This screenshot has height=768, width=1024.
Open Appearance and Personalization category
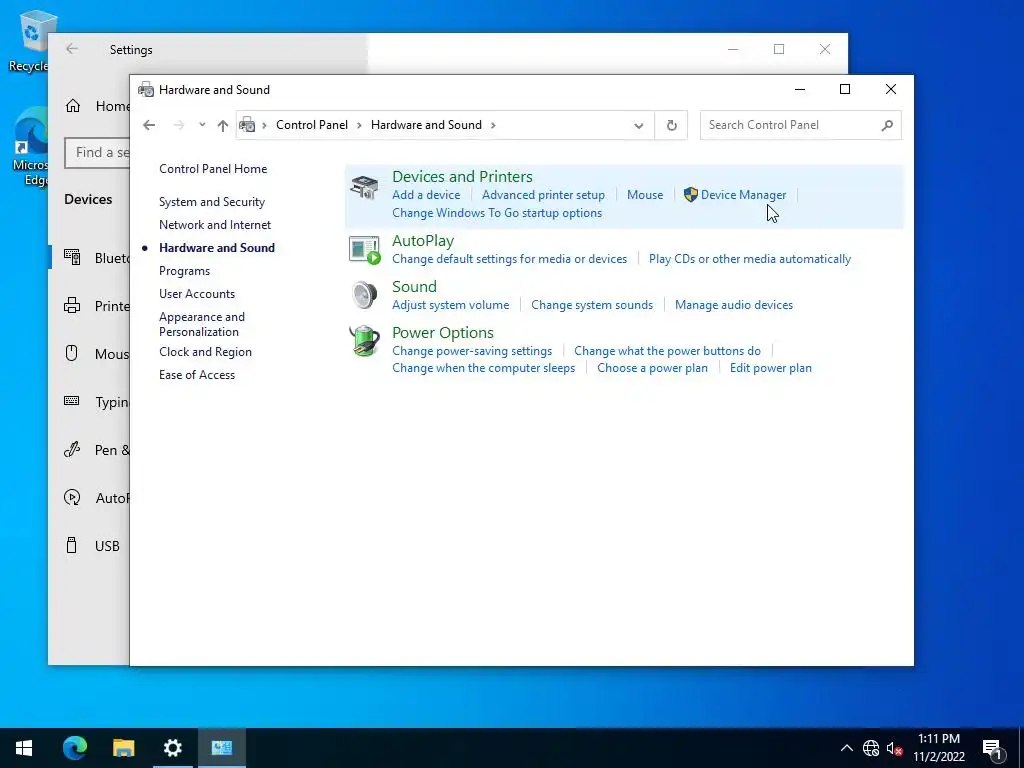(202, 324)
